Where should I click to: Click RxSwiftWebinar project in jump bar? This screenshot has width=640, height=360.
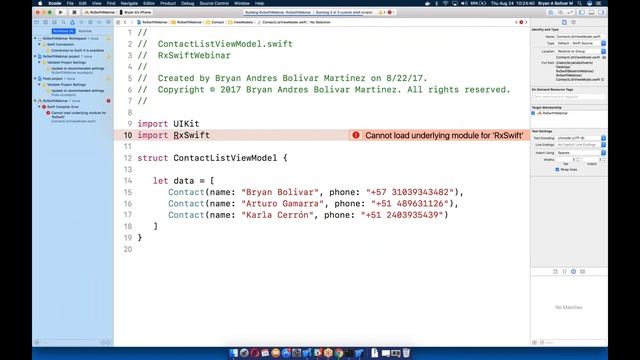[152, 22]
